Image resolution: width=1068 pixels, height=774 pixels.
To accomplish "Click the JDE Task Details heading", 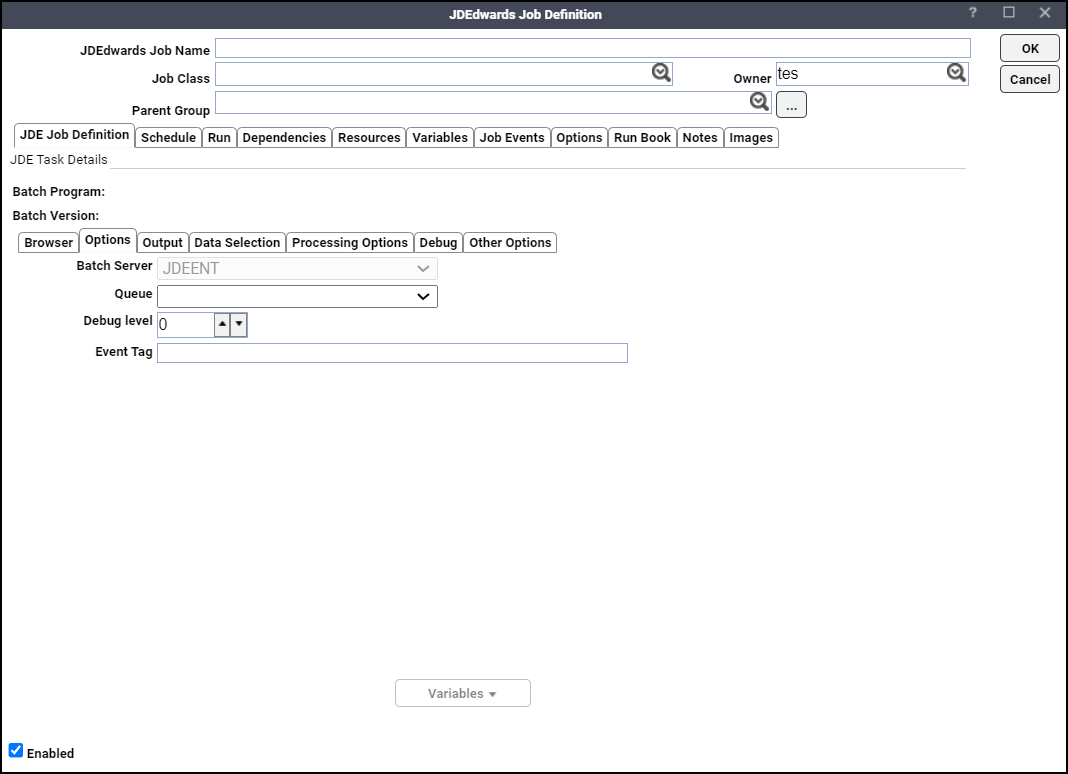I will click(x=59, y=159).
